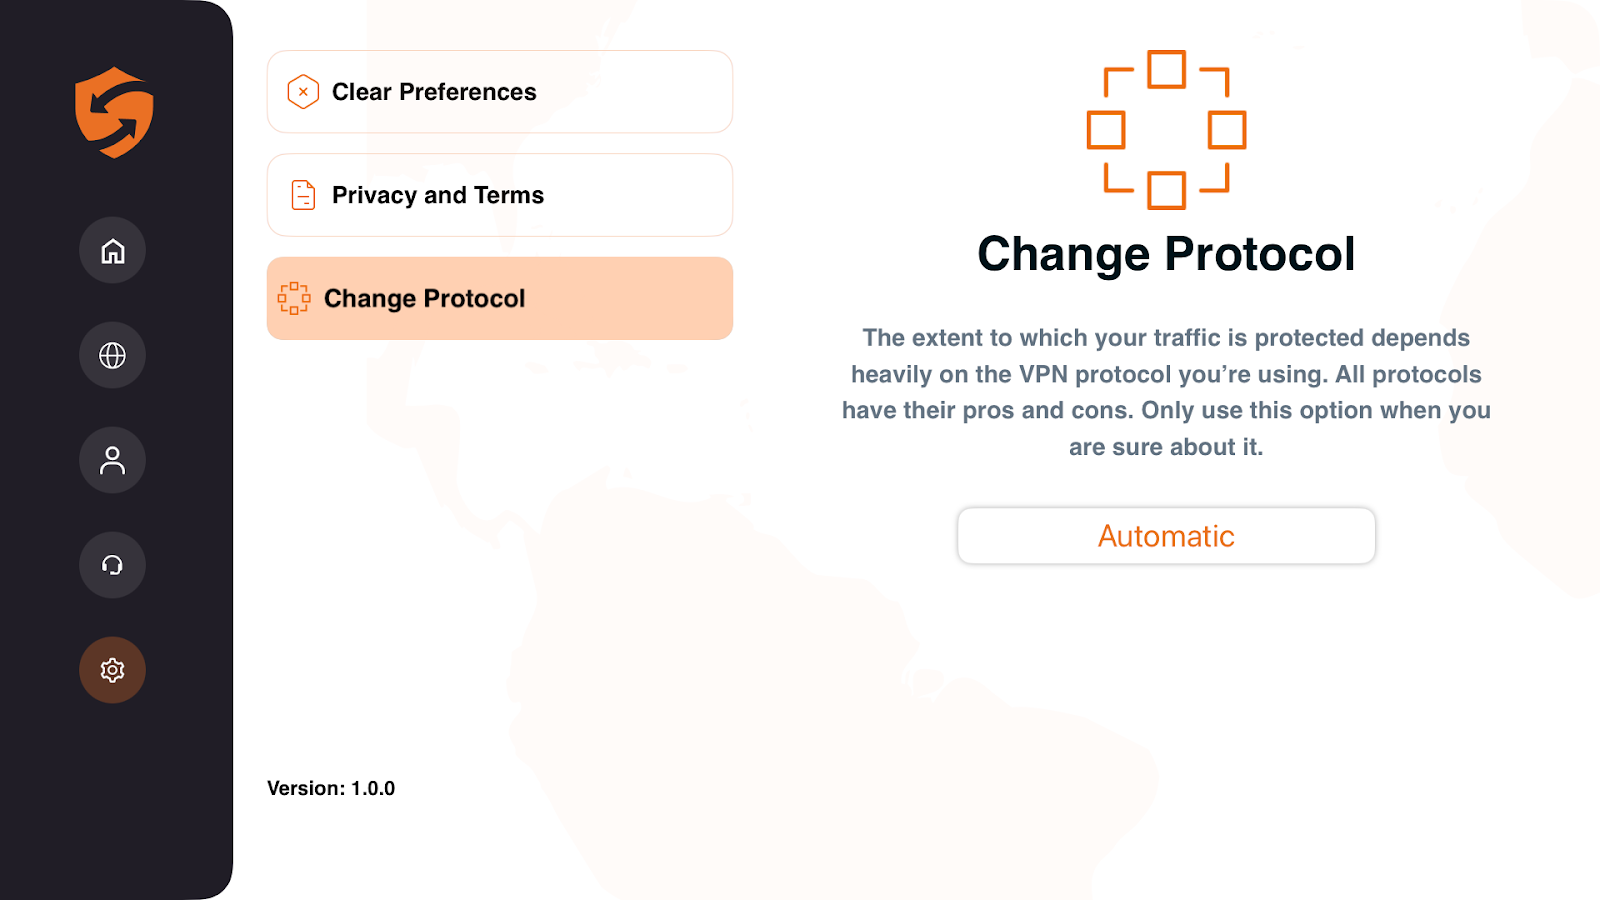Image resolution: width=1600 pixels, height=900 pixels.
Task: Select the settings gear icon
Action: click(x=113, y=670)
